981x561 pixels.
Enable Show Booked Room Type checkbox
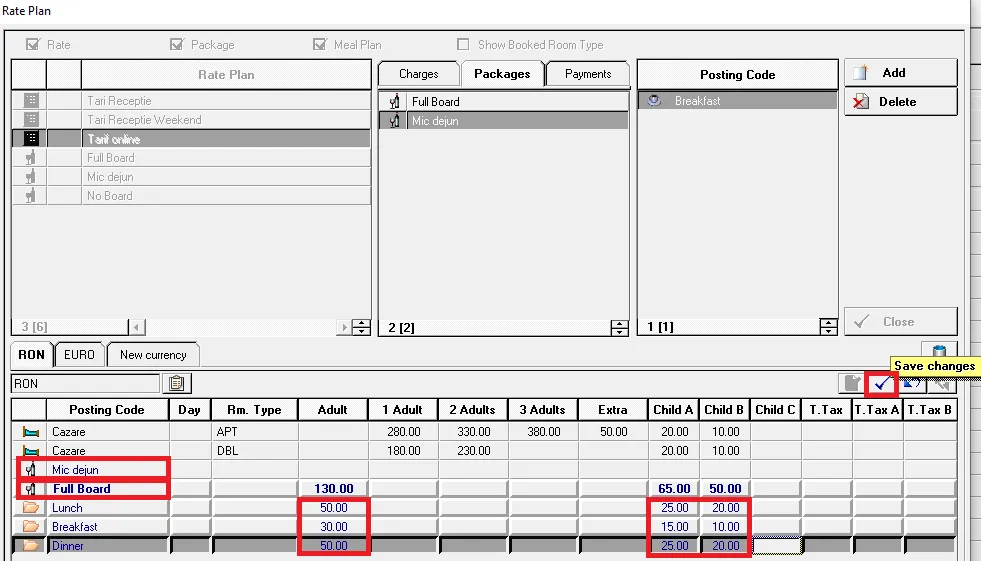point(463,44)
